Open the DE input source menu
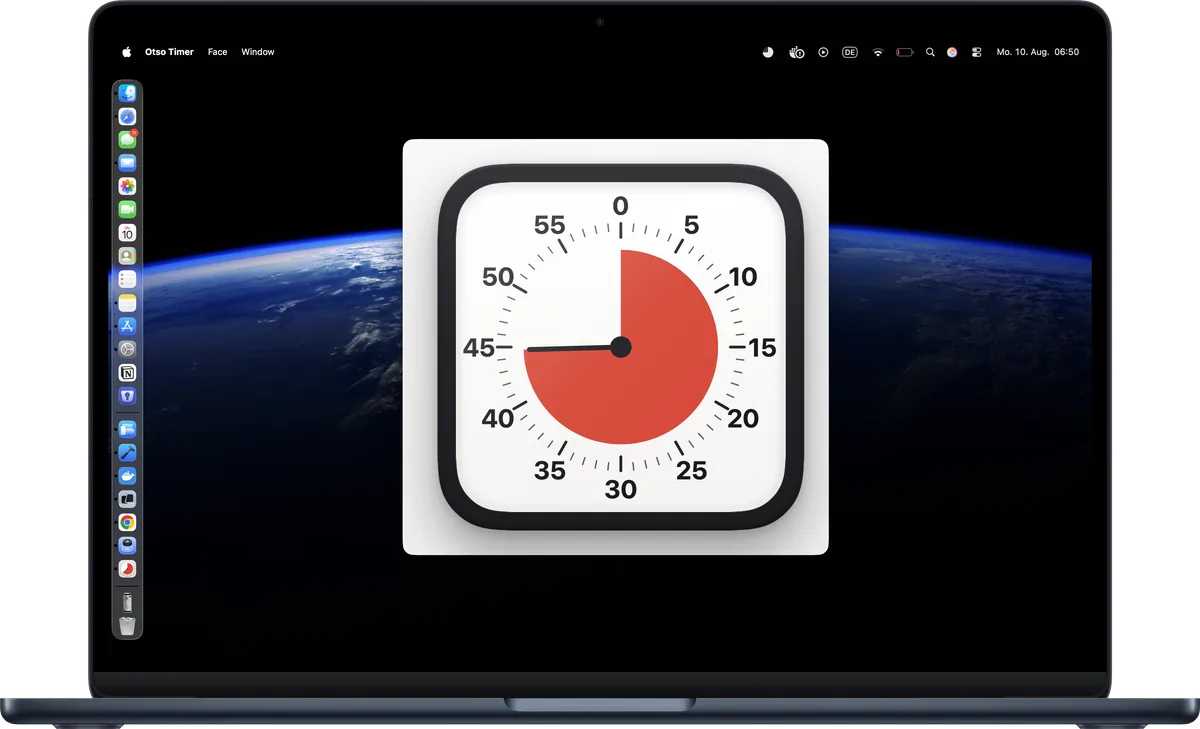Screen dimensions: 1200x729 pyautogui.click(x=850, y=52)
